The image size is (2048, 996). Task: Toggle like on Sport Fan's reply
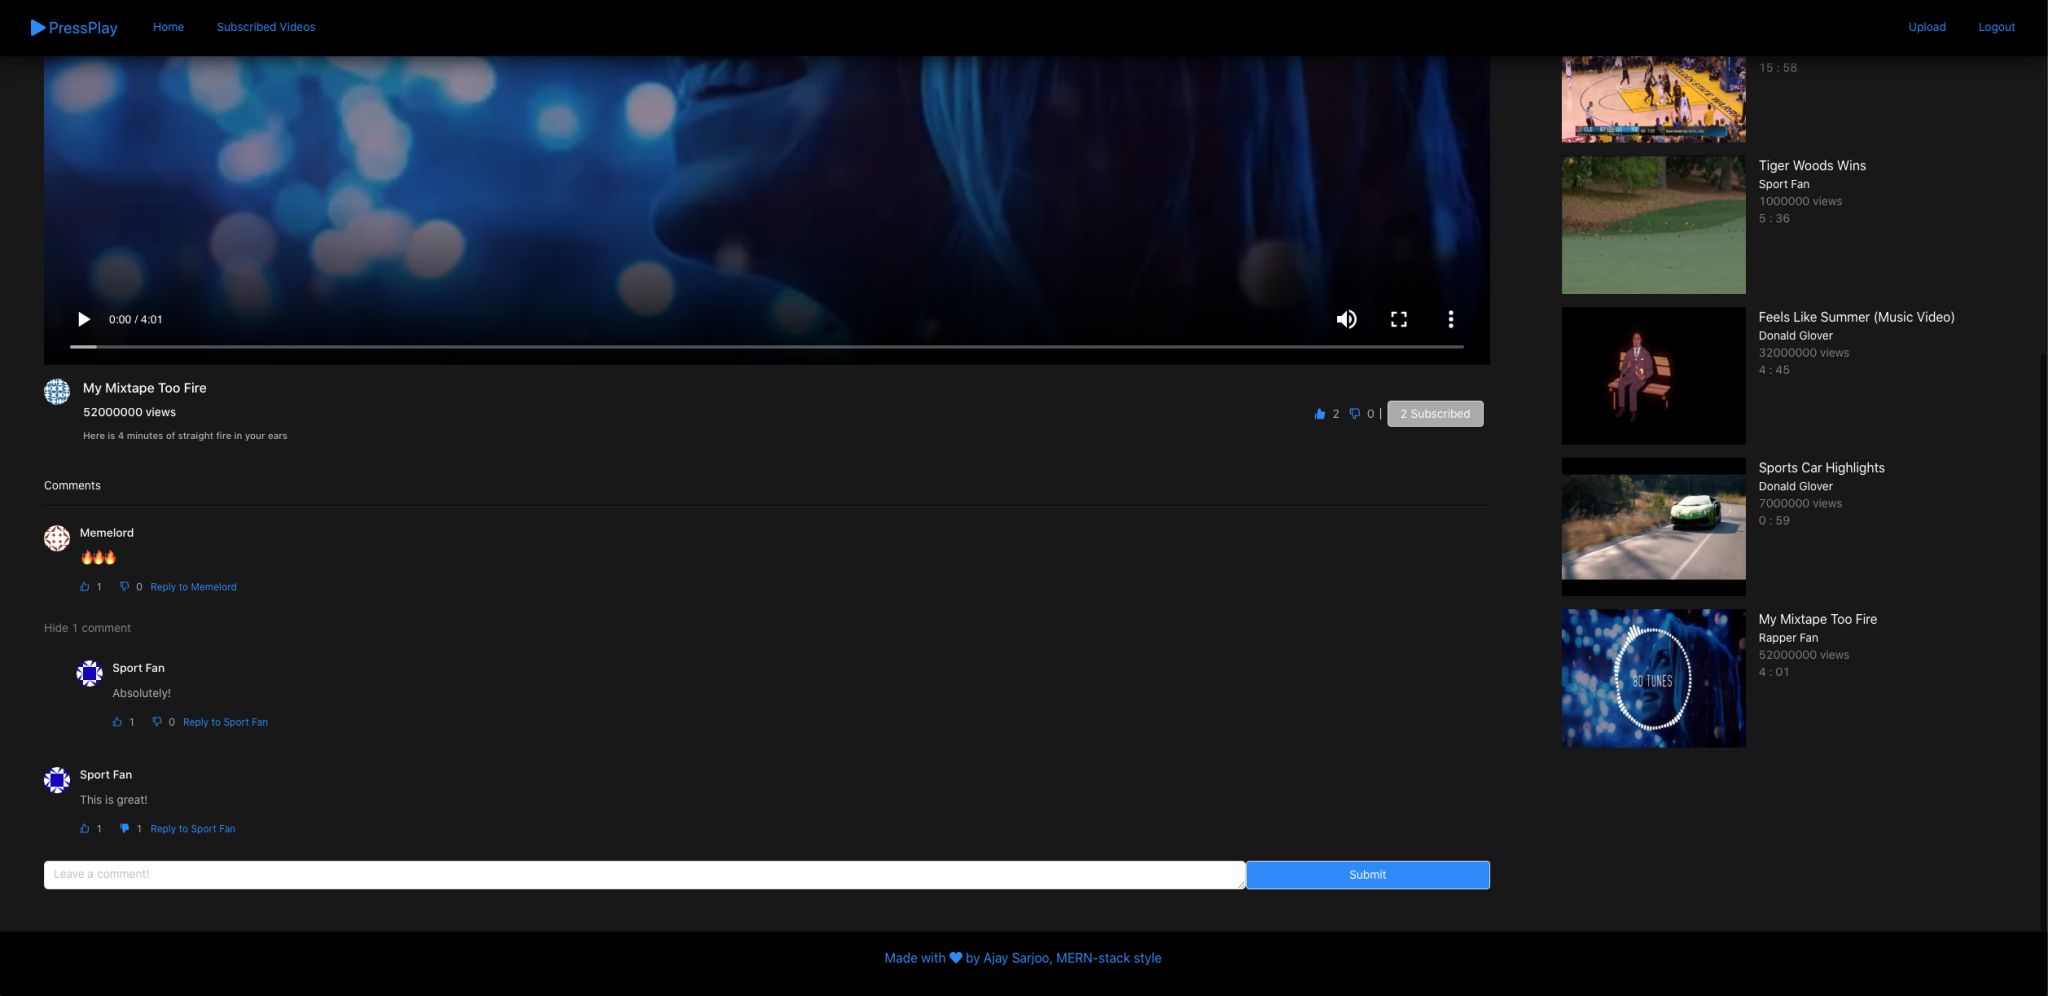coord(117,721)
